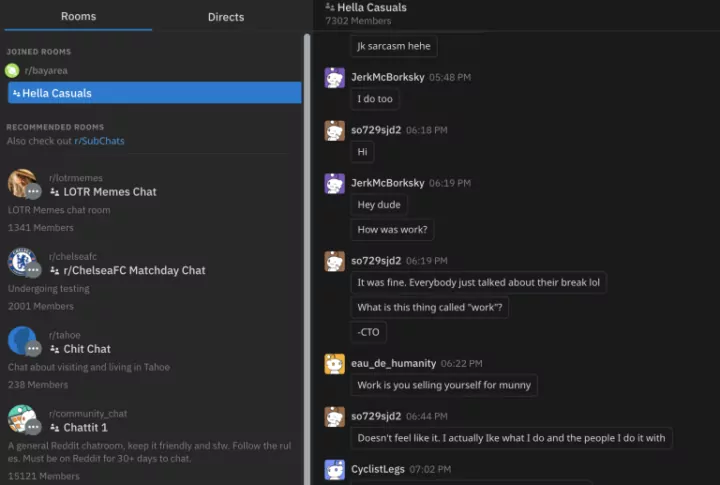
Task: Click the r/tahoe blue avatar icon
Action: [22, 341]
